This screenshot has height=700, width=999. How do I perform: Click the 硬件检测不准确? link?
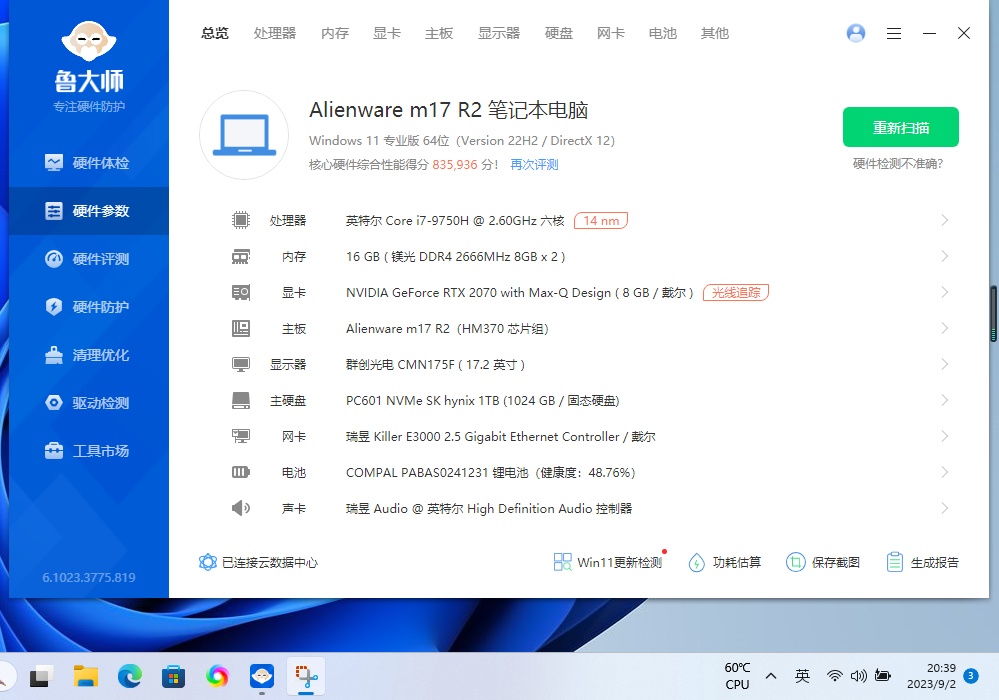(x=898, y=164)
